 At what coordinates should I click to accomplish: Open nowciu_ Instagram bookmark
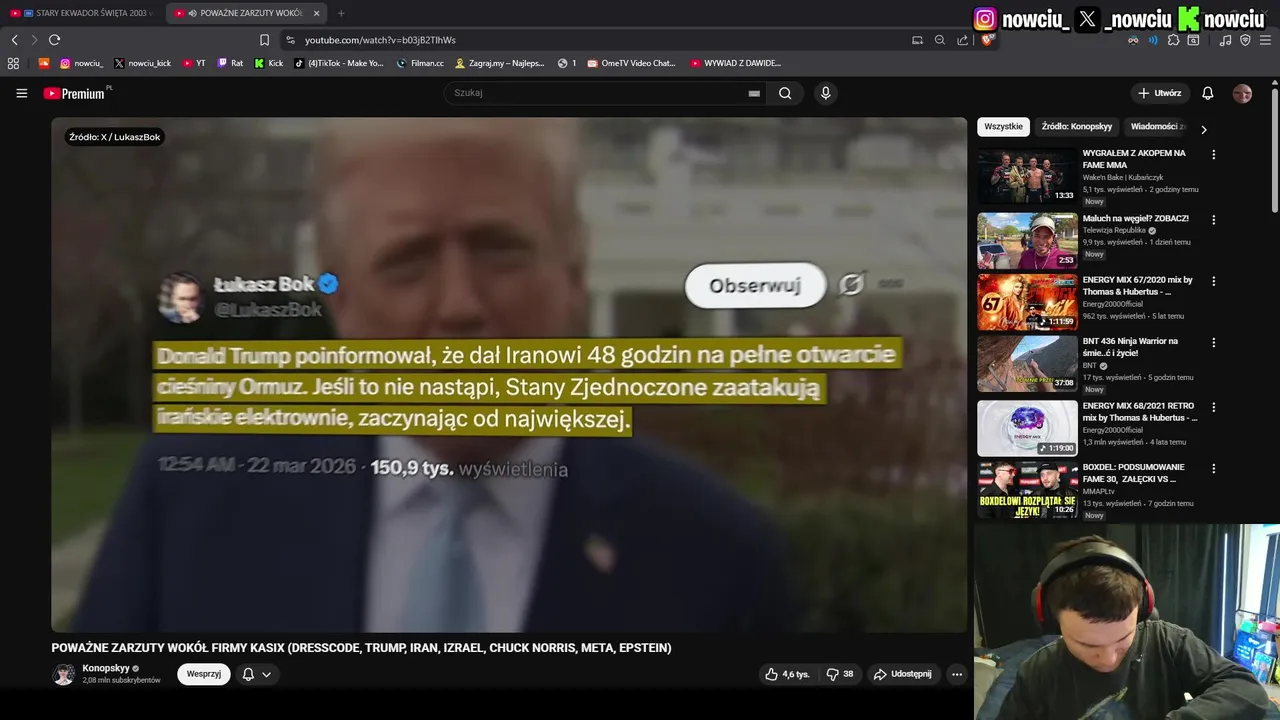point(81,63)
